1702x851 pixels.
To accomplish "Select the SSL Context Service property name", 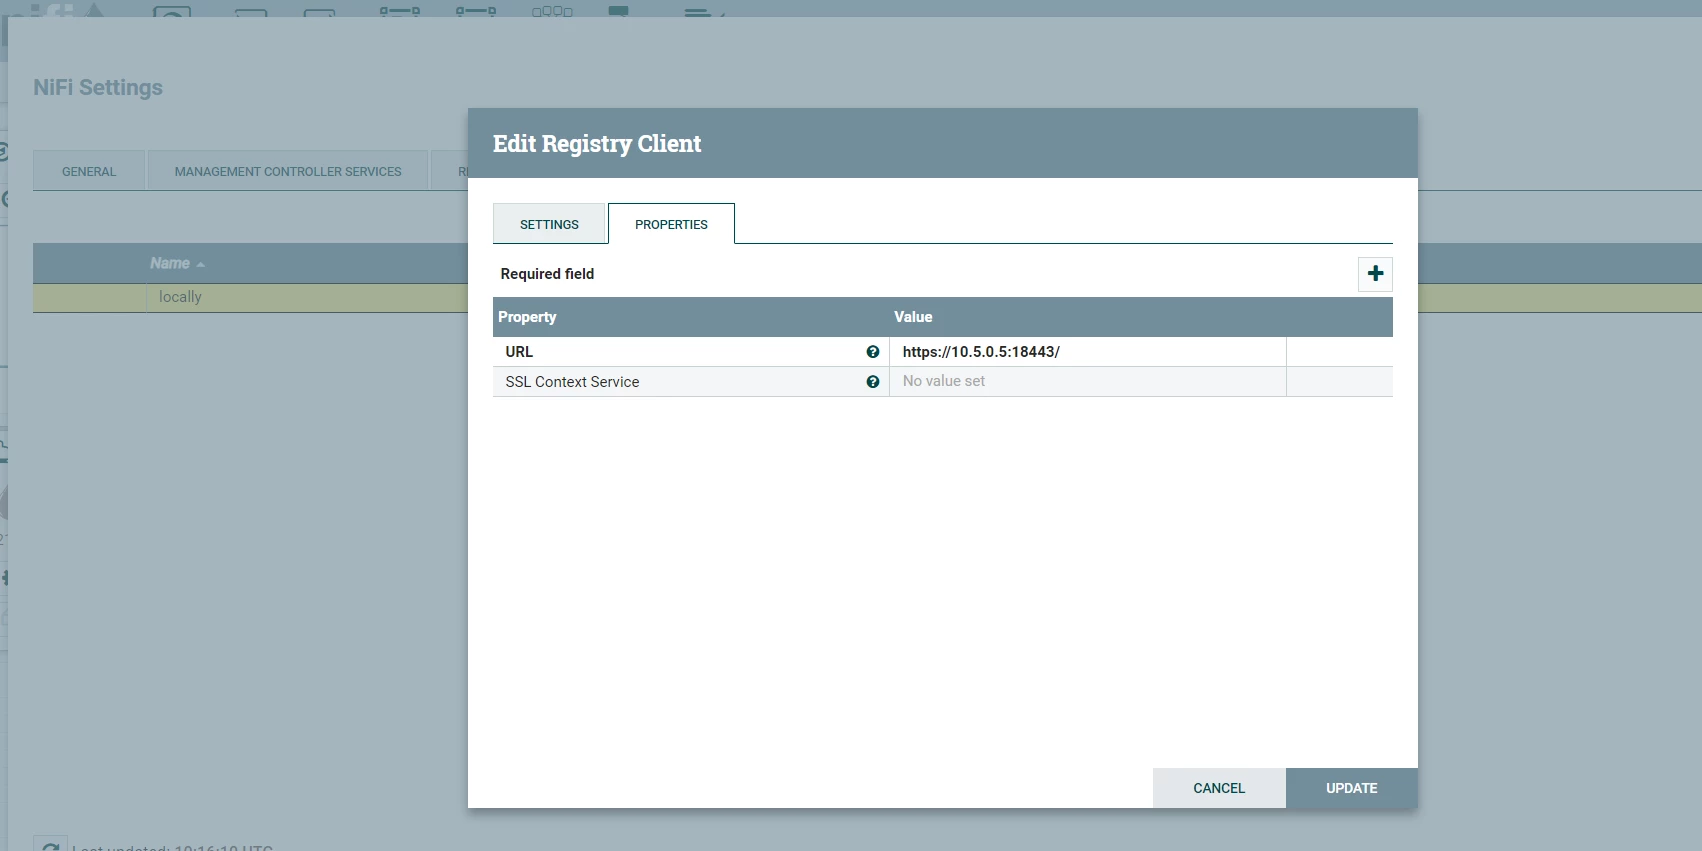I will click(572, 382).
